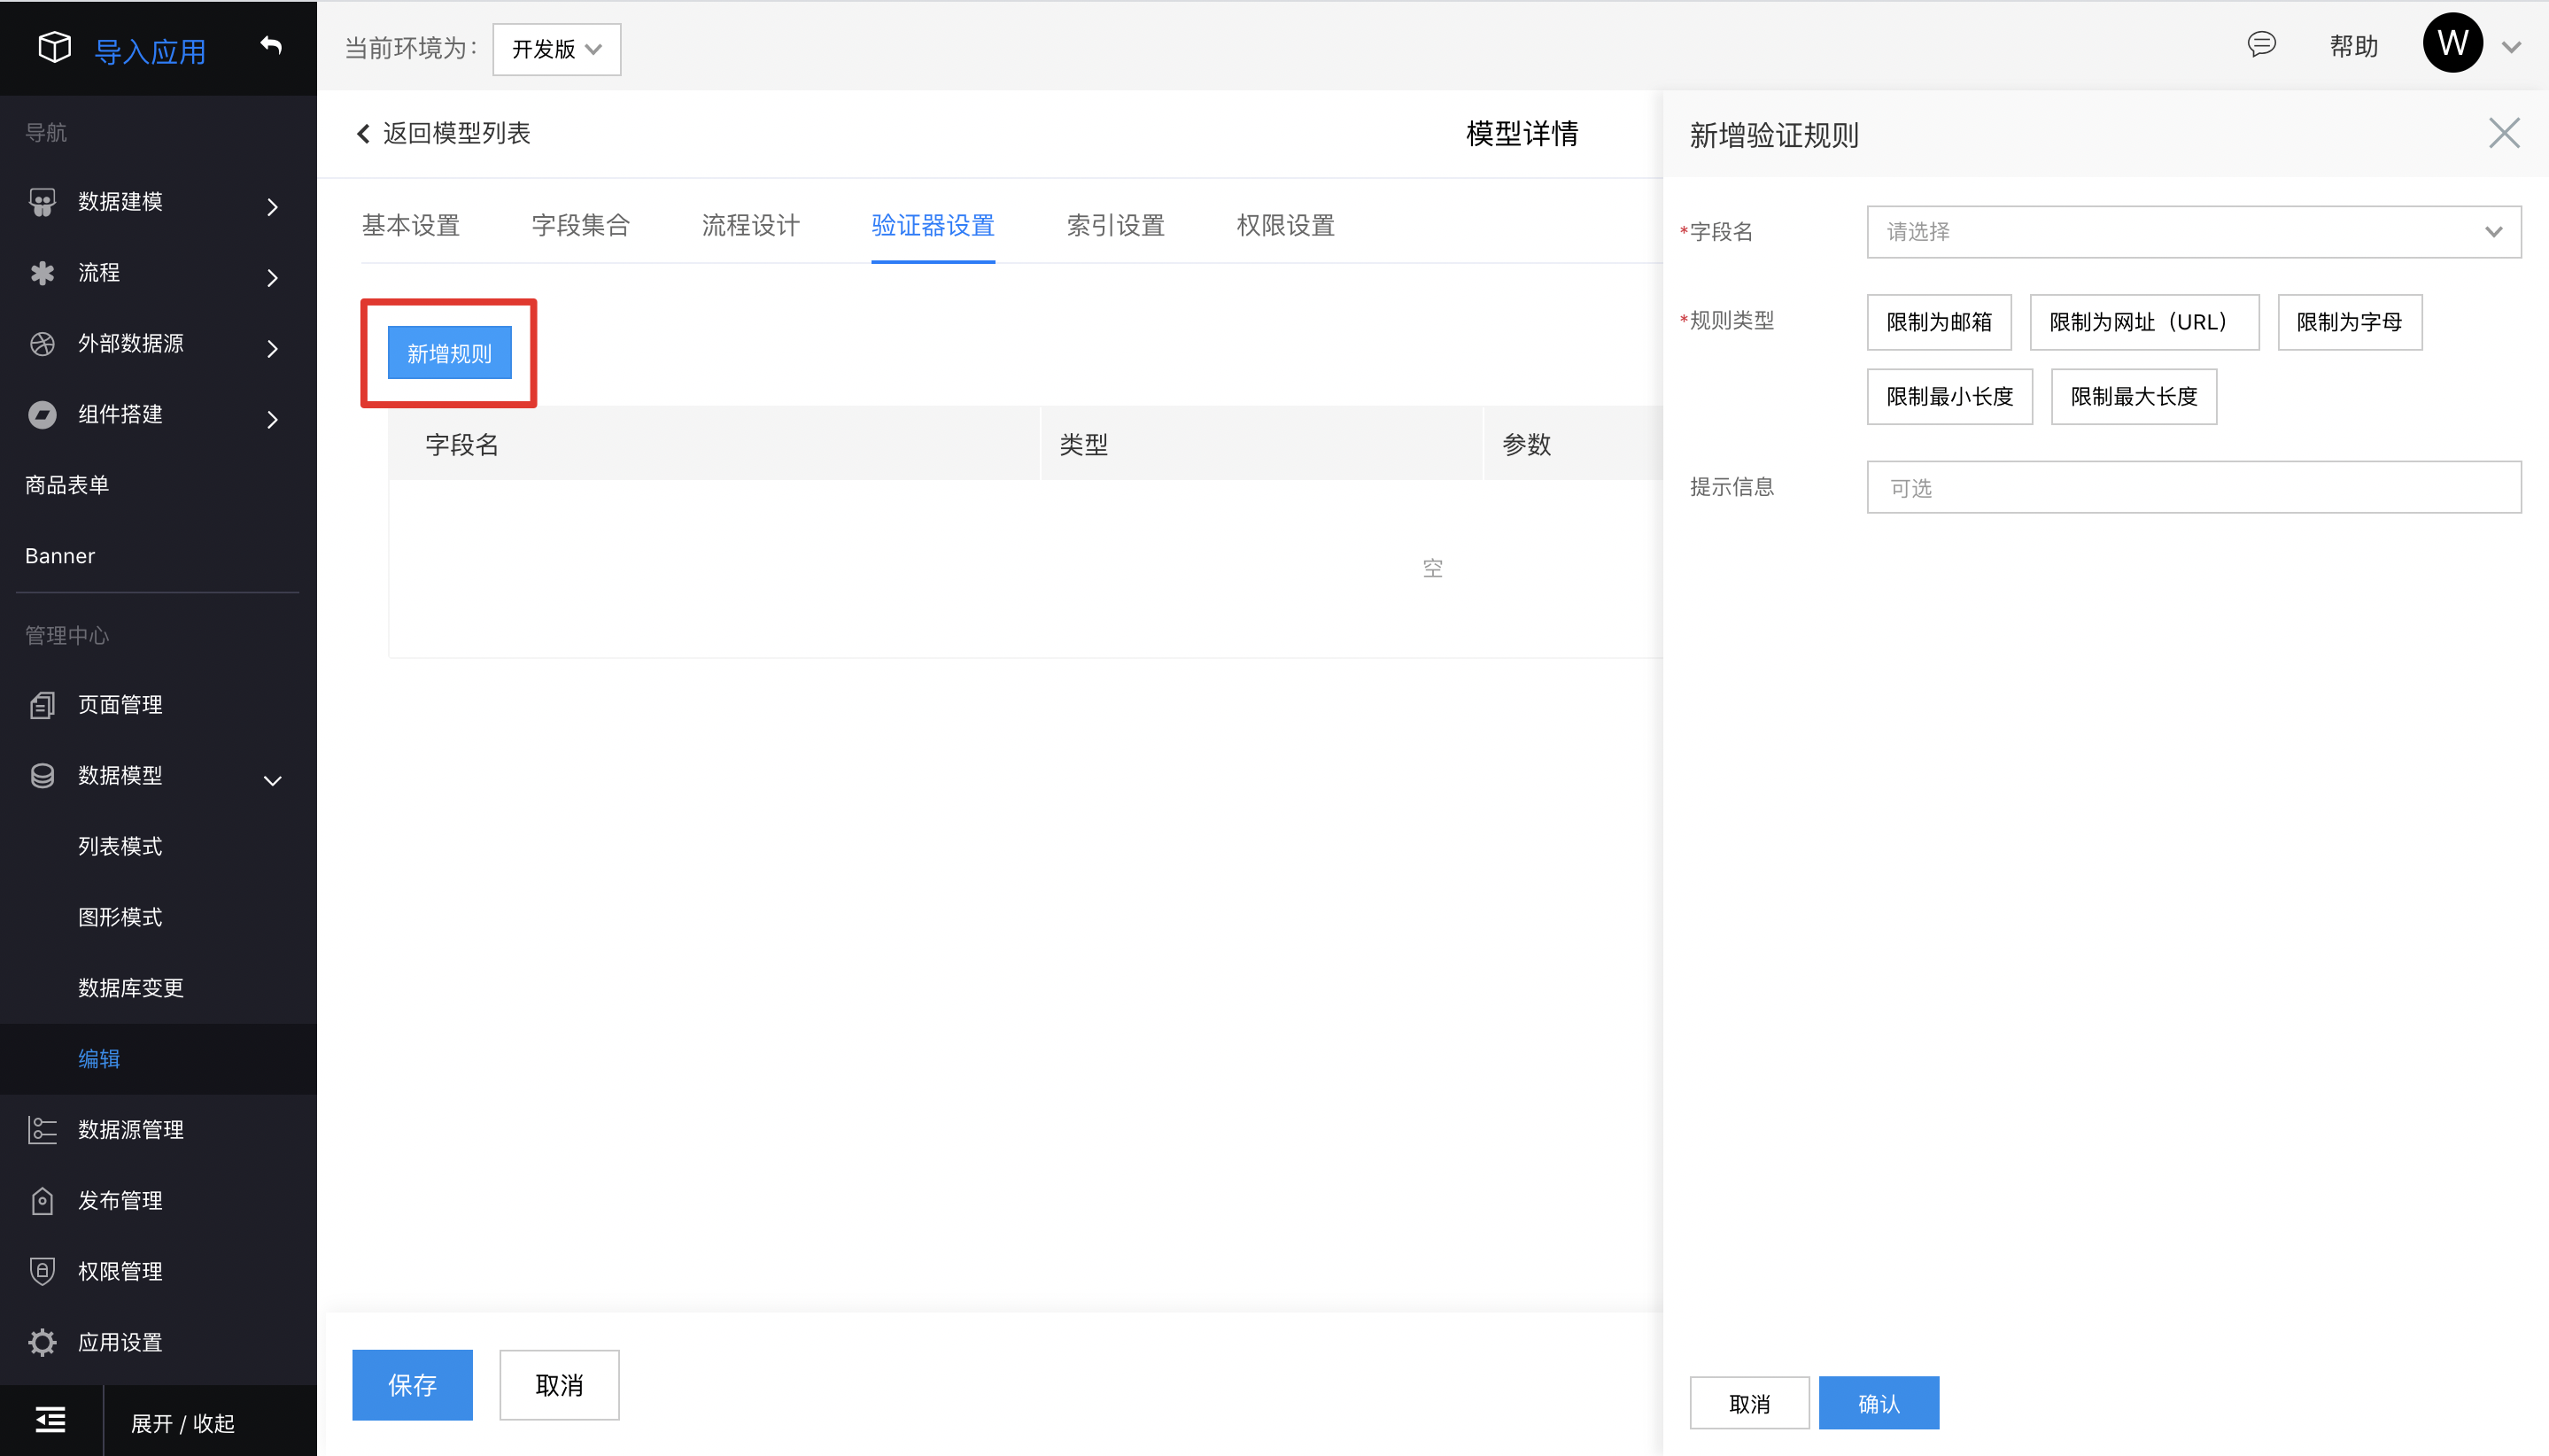Viewport: 2549px width, 1456px height.
Task: Click the 应用设置 gear icon
Action: tap(42, 1342)
